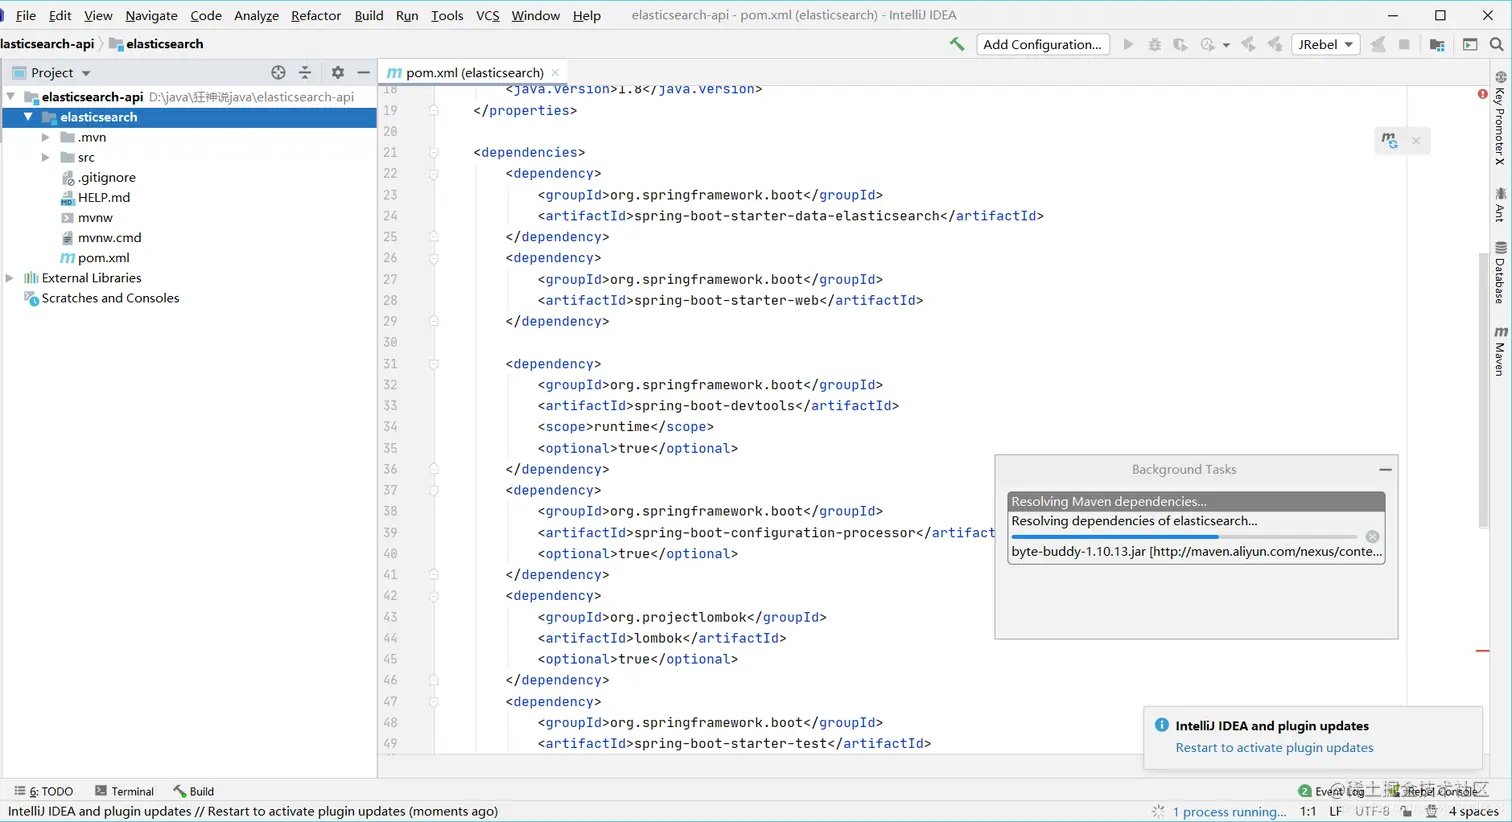Click the Load Maven Changes floating icon
Viewport: 1512px width, 822px height.
tap(1389, 140)
